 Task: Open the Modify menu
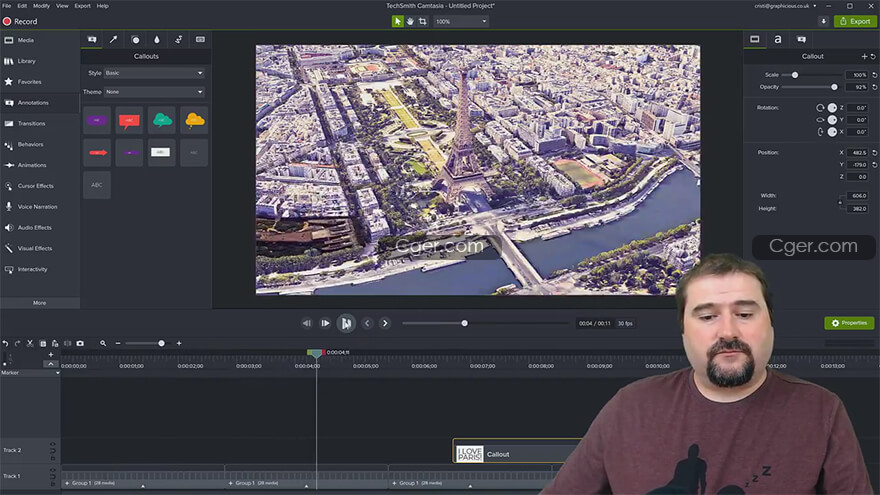tap(41, 6)
